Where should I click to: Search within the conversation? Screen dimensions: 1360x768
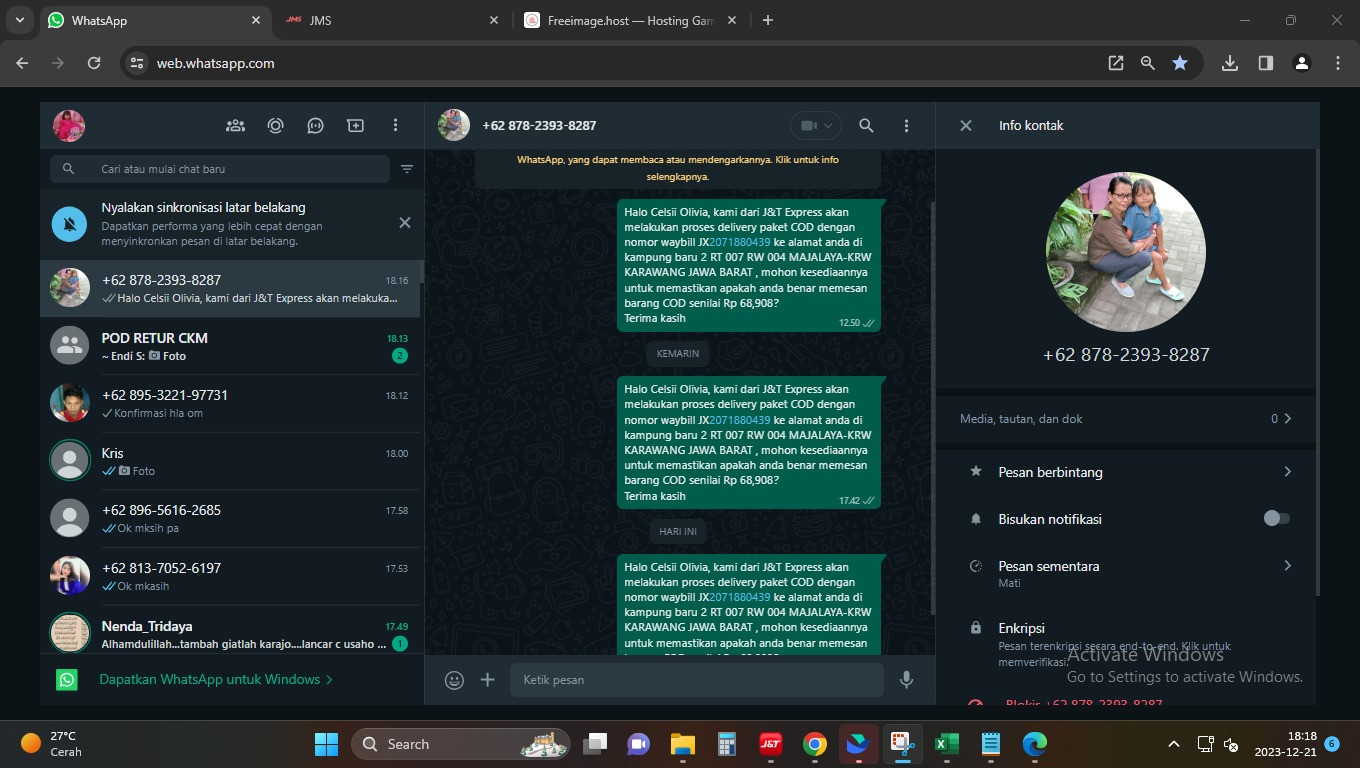[866, 125]
